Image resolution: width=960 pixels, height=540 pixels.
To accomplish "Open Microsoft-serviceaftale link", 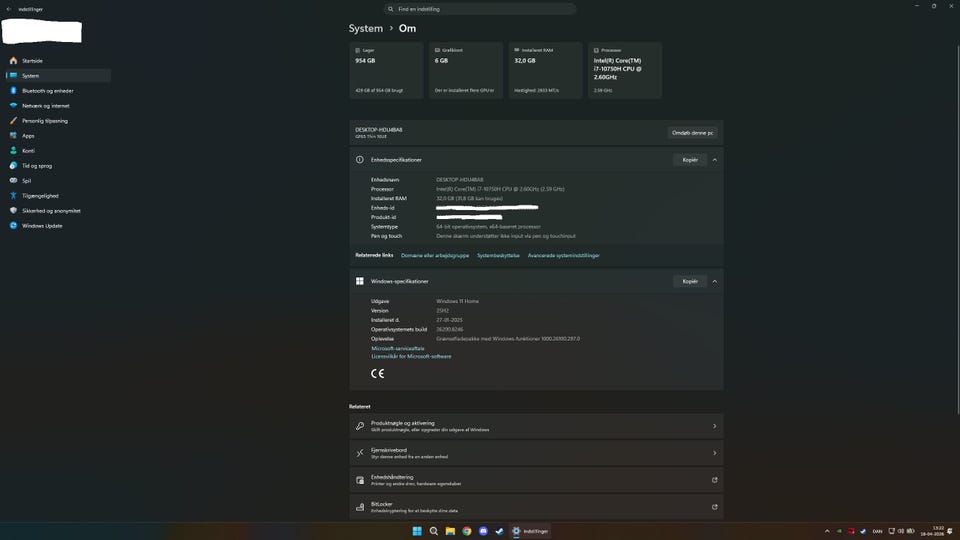I will point(398,348).
